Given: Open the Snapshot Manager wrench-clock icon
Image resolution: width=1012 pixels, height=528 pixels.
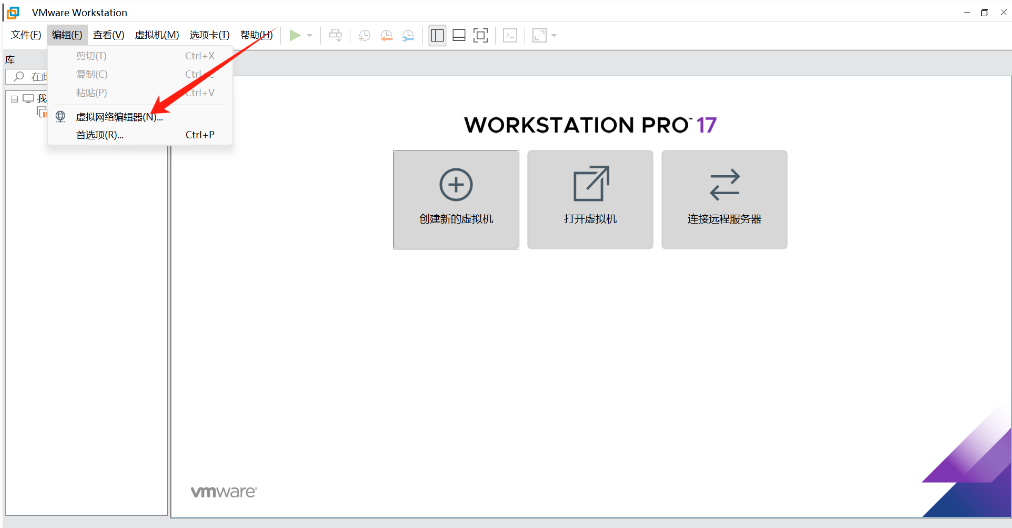Looking at the screenshot, I should (408, 36).
